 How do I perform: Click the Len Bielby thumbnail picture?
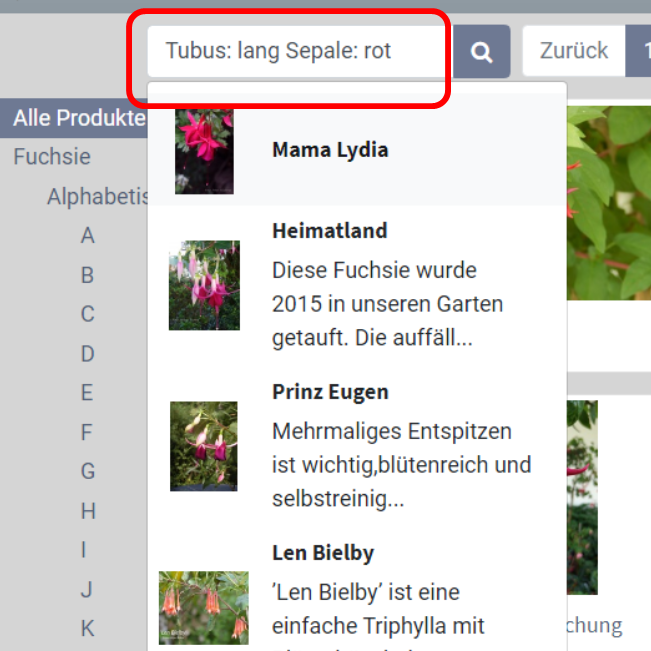(x=204, y=607)
